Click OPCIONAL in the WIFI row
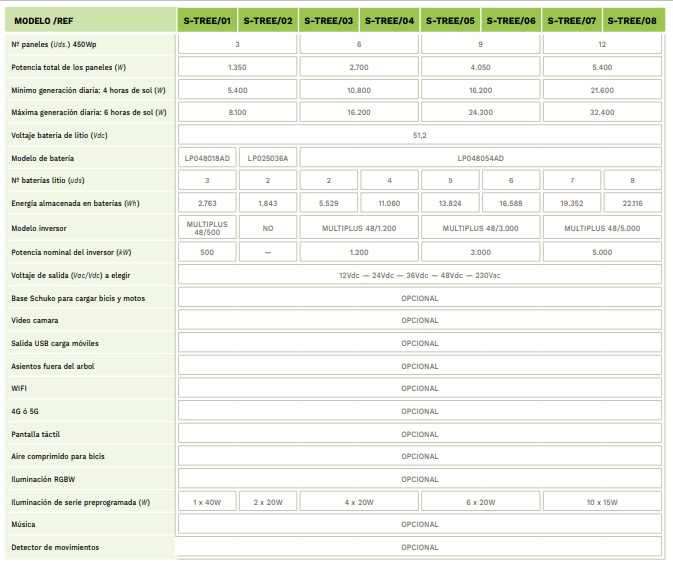673x563 pixels. click(419, 388)
